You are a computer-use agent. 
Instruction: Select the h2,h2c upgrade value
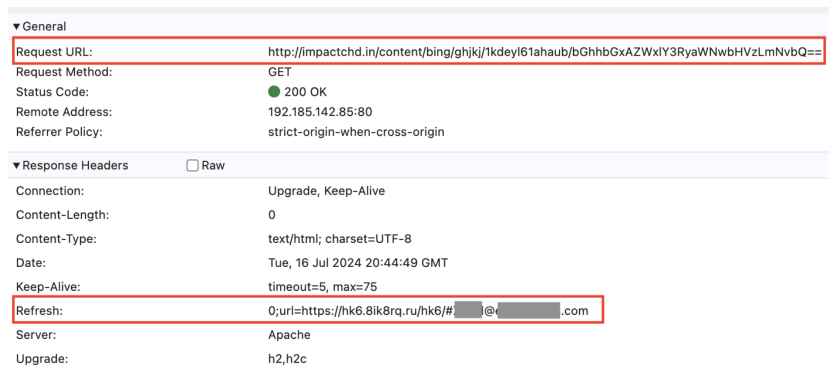(x=287, y=359)
